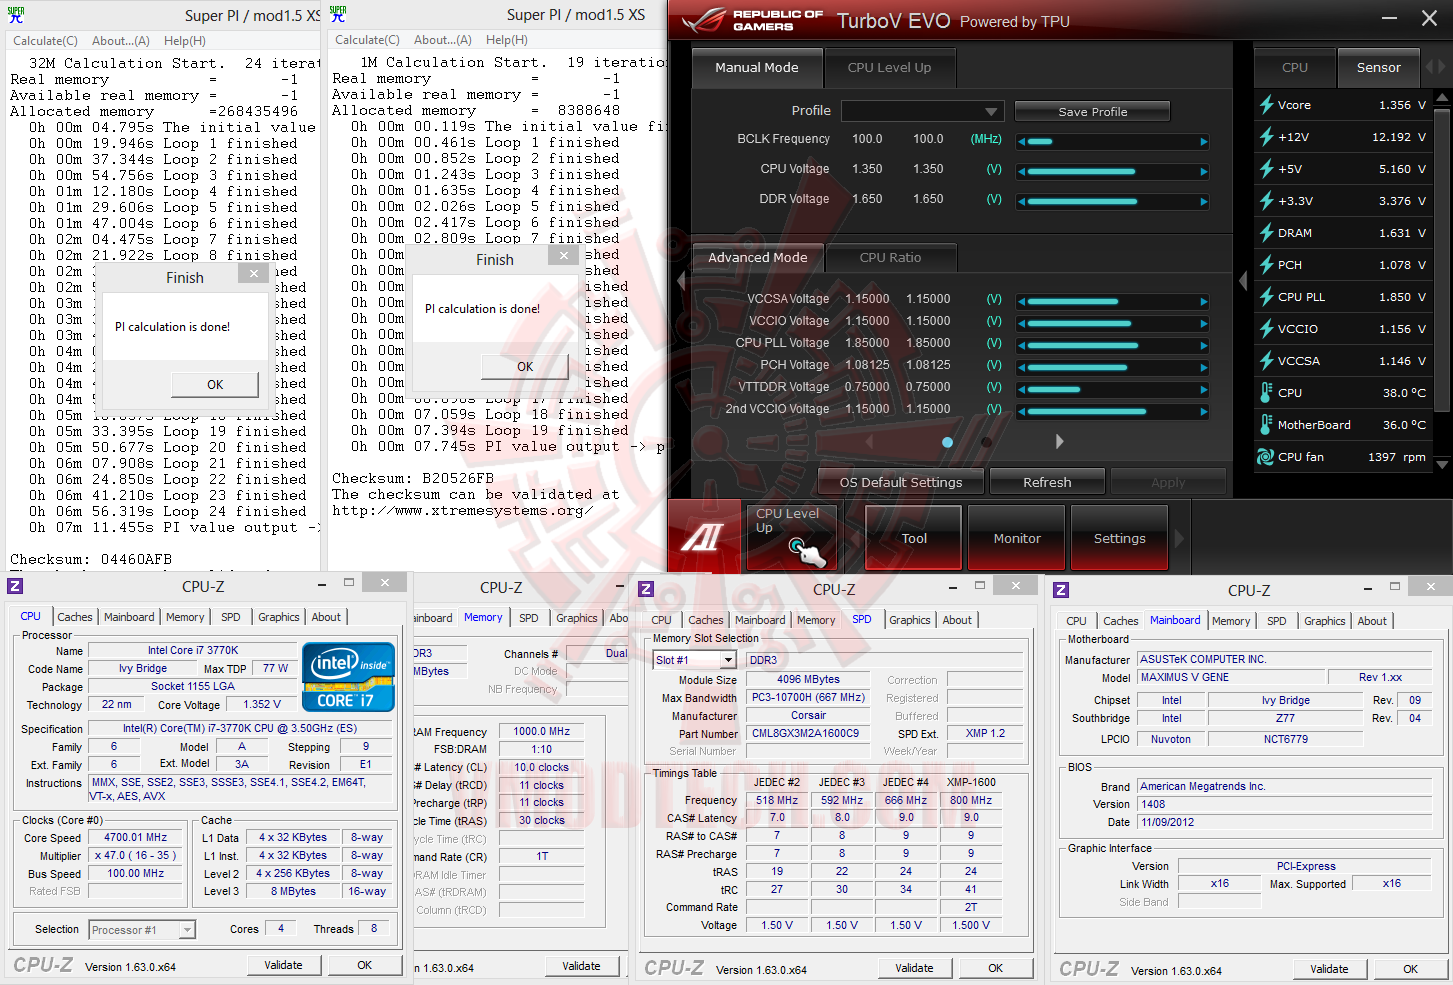Click the Intel Core i7 logo in CPU-Z
The height and width of the screenshot is (985, 1453).
tap(349, 677)
